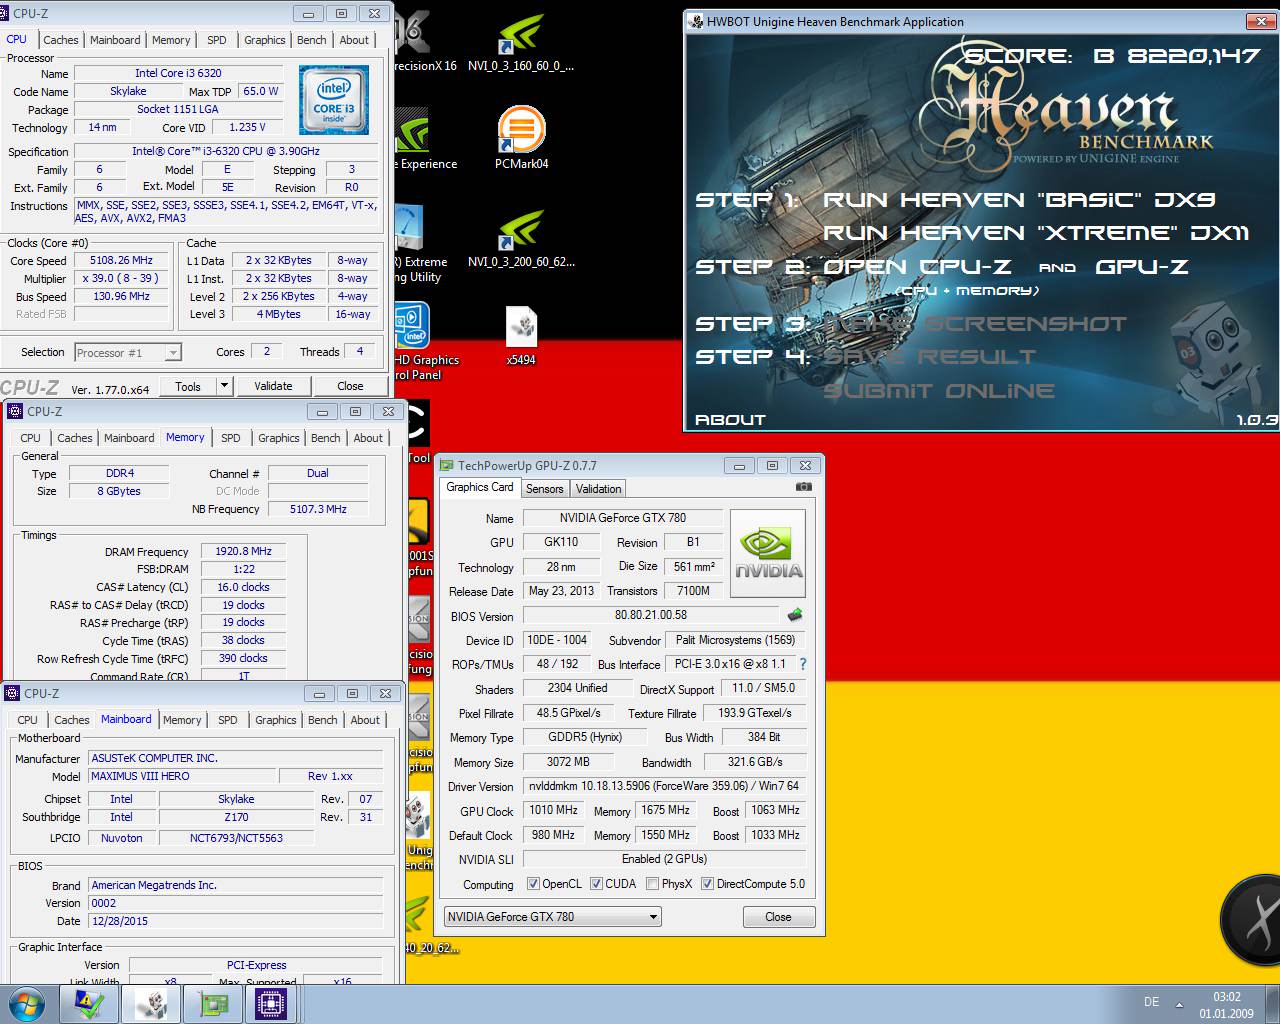The image size is (1280, 1024).
Task: Click the green checkmark app in the taskbar
Action: (x=90, y=1004)
